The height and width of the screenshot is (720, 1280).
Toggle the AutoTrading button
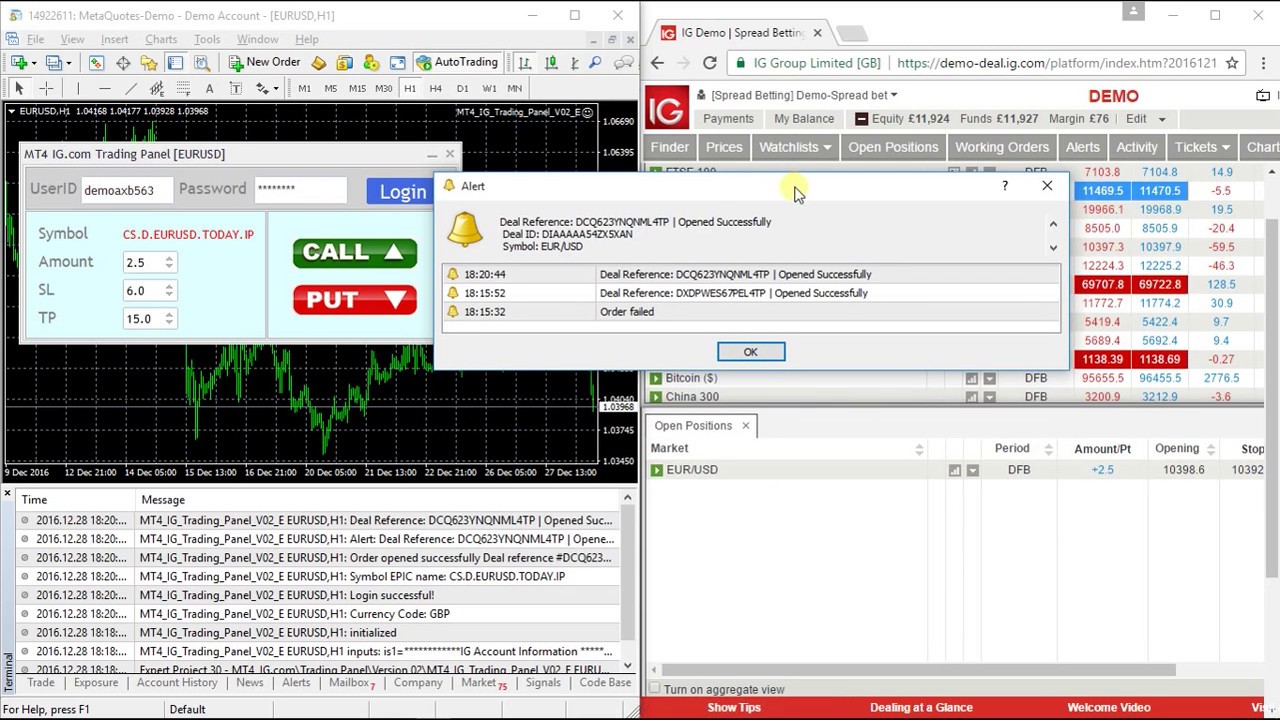click(x=456, y=62)
